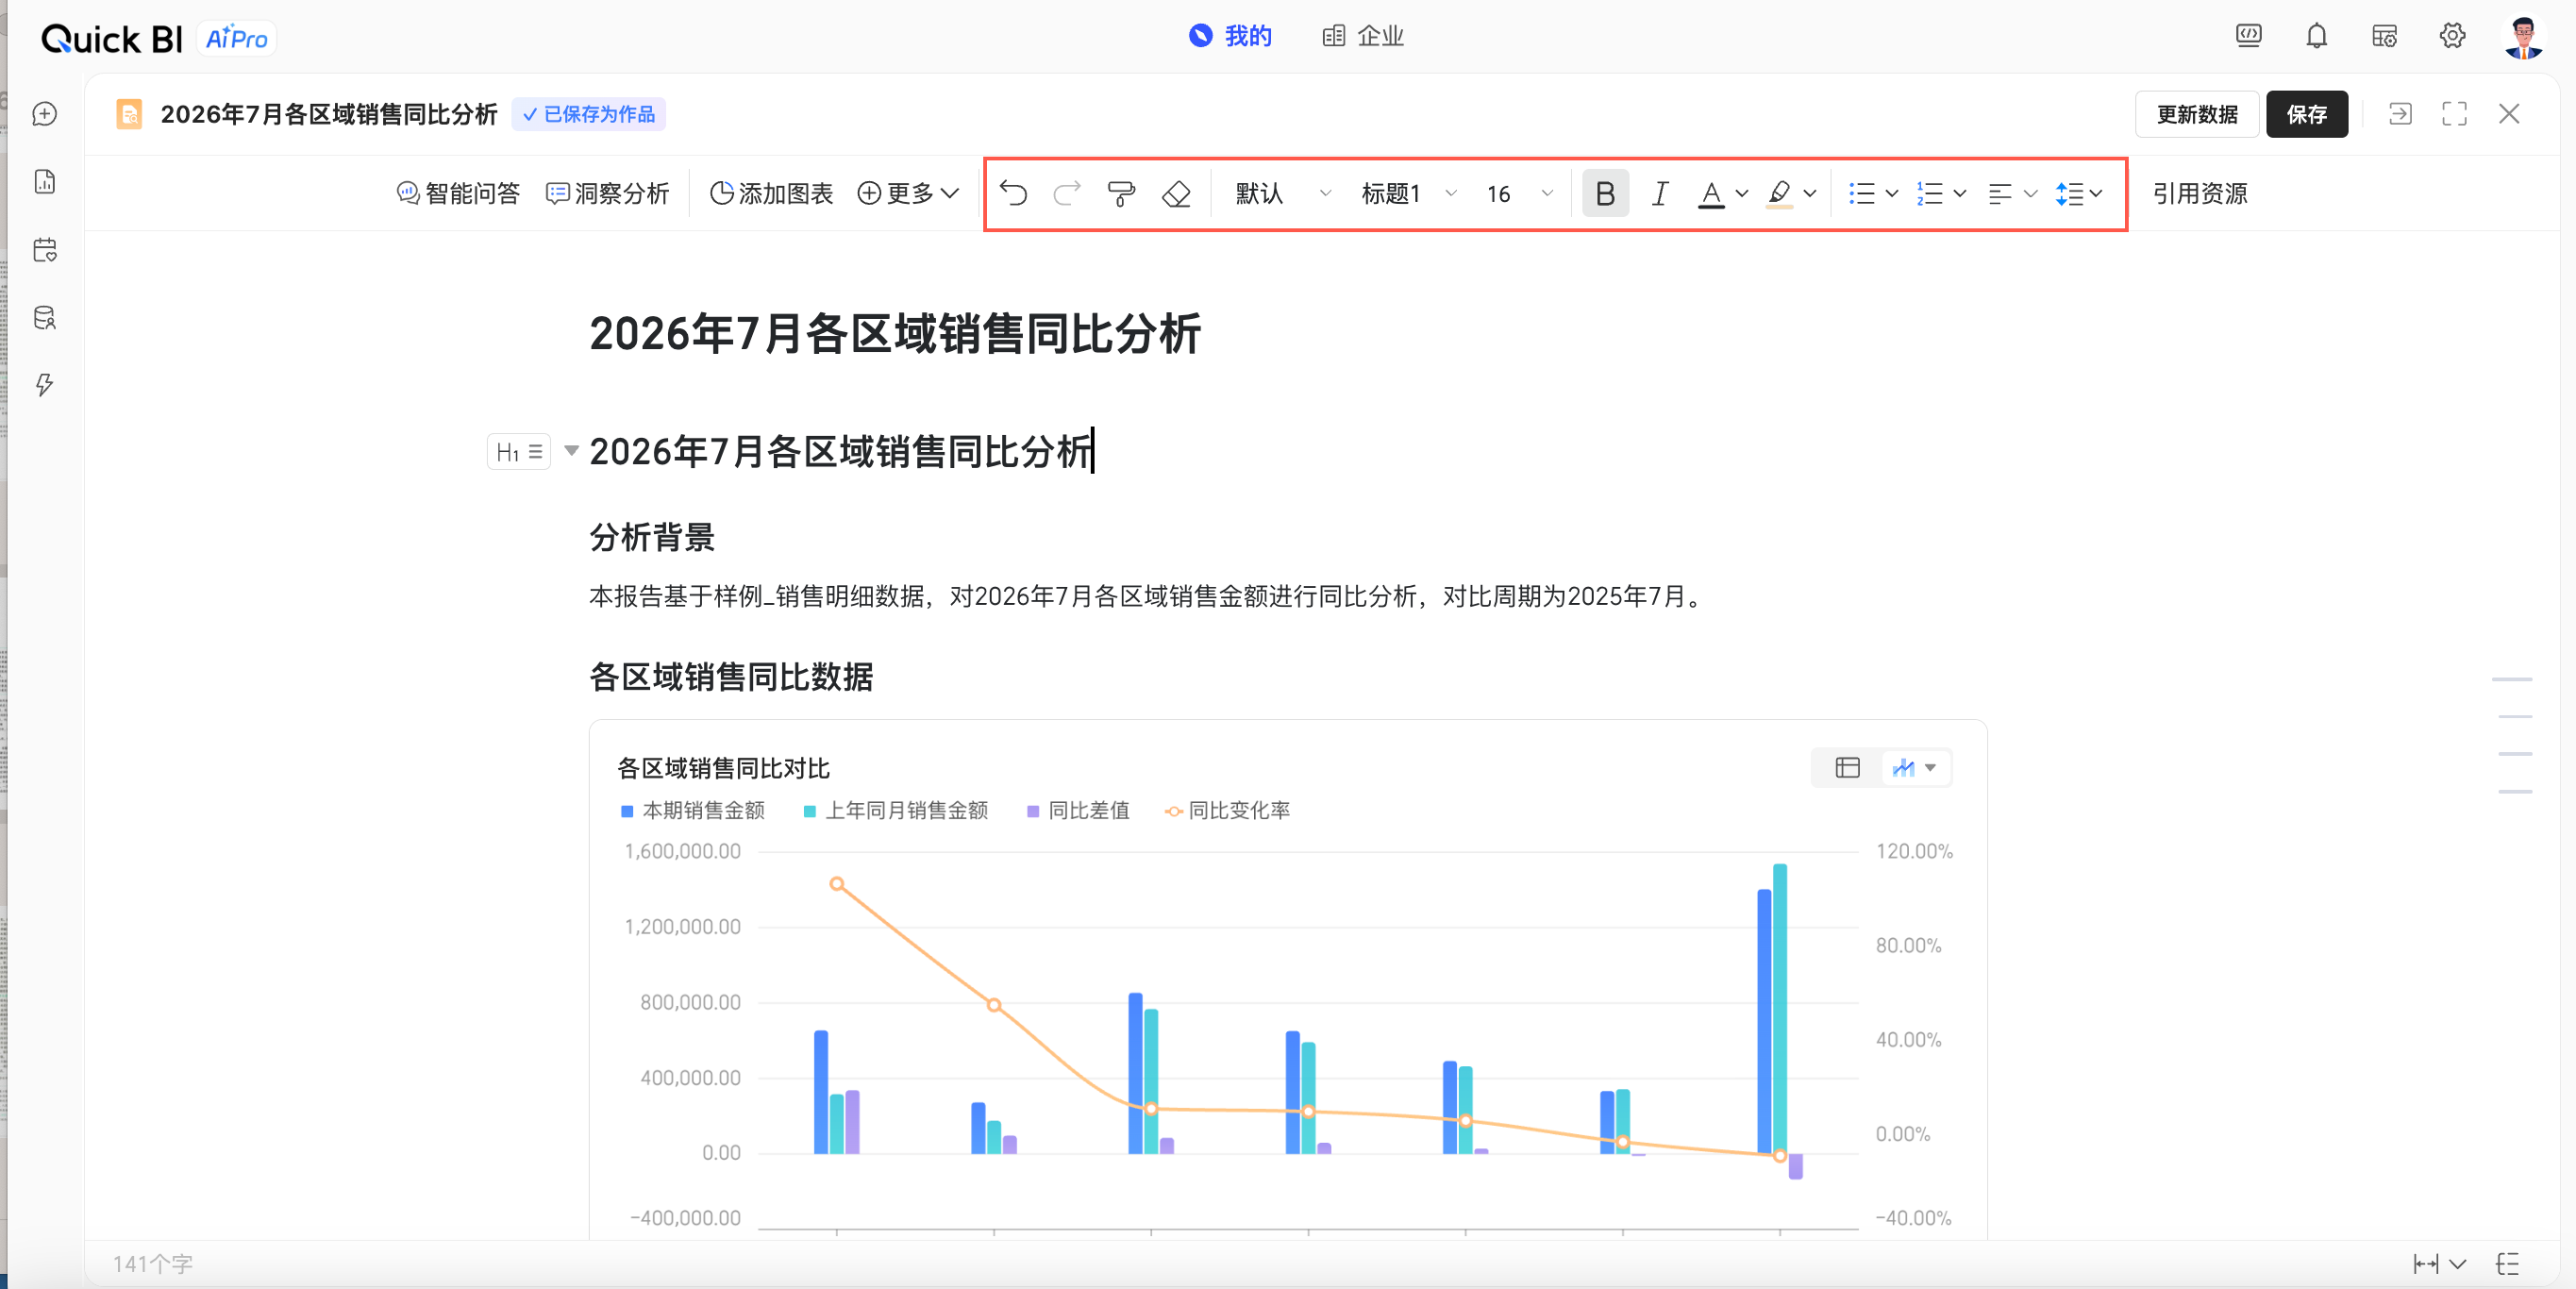Collapse the heading section triangle
Image resolution: width=2576 pixels, height=1289 pixels.
pyautogui.click(x=571, y=451)
